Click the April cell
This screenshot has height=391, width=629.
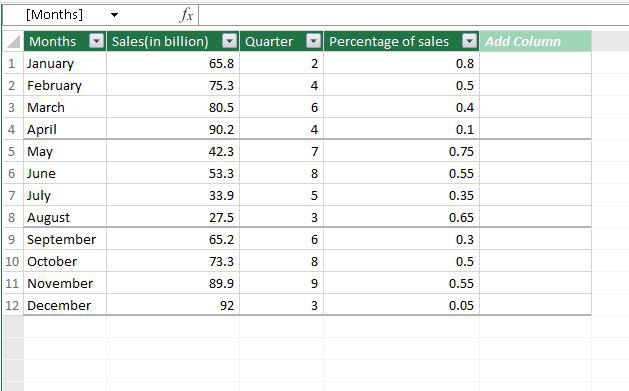(x=65, y=129)
